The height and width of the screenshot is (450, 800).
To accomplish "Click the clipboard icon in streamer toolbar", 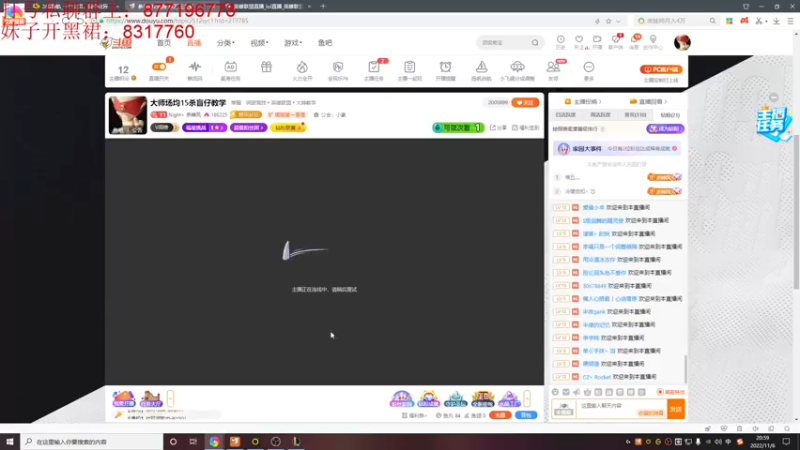I will tap(409, 67).
